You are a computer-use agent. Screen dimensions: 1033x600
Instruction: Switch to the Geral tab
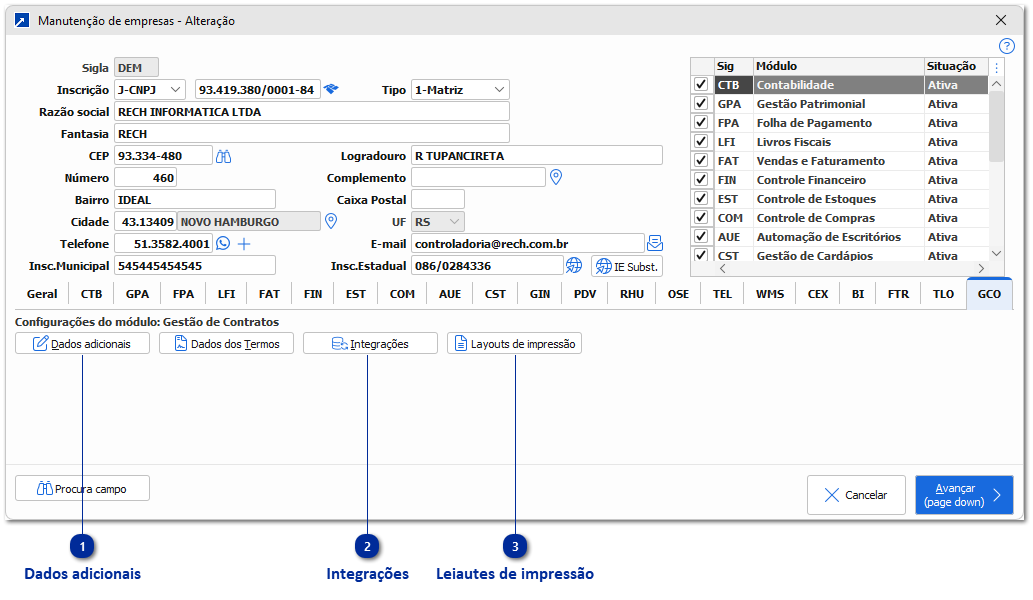42,294
